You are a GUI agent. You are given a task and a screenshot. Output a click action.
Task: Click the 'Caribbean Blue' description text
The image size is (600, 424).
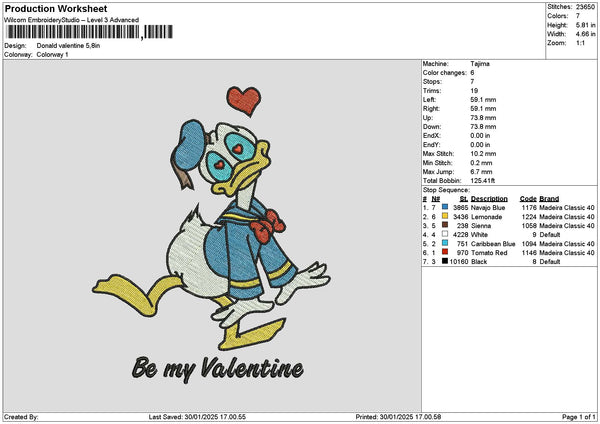pyautogui.click(x=493, y=244)
